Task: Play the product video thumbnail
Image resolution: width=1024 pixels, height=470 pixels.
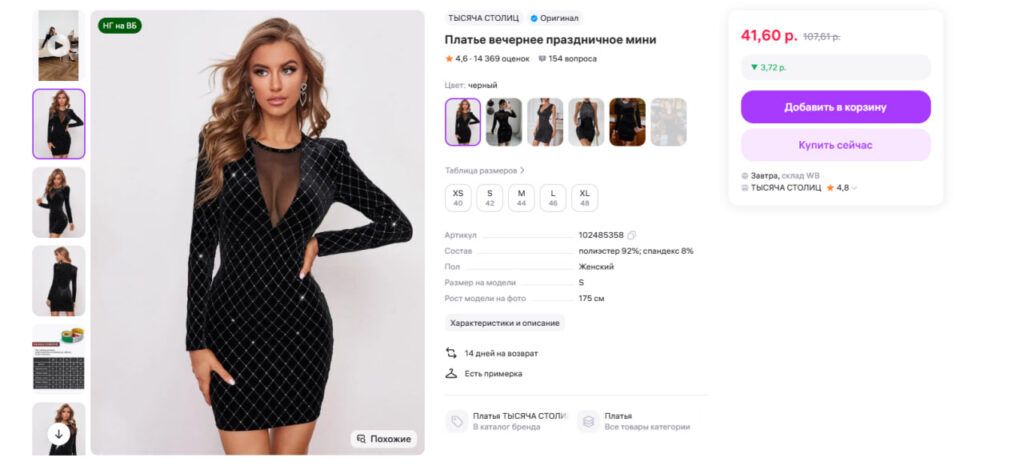Action: (58, 44)
